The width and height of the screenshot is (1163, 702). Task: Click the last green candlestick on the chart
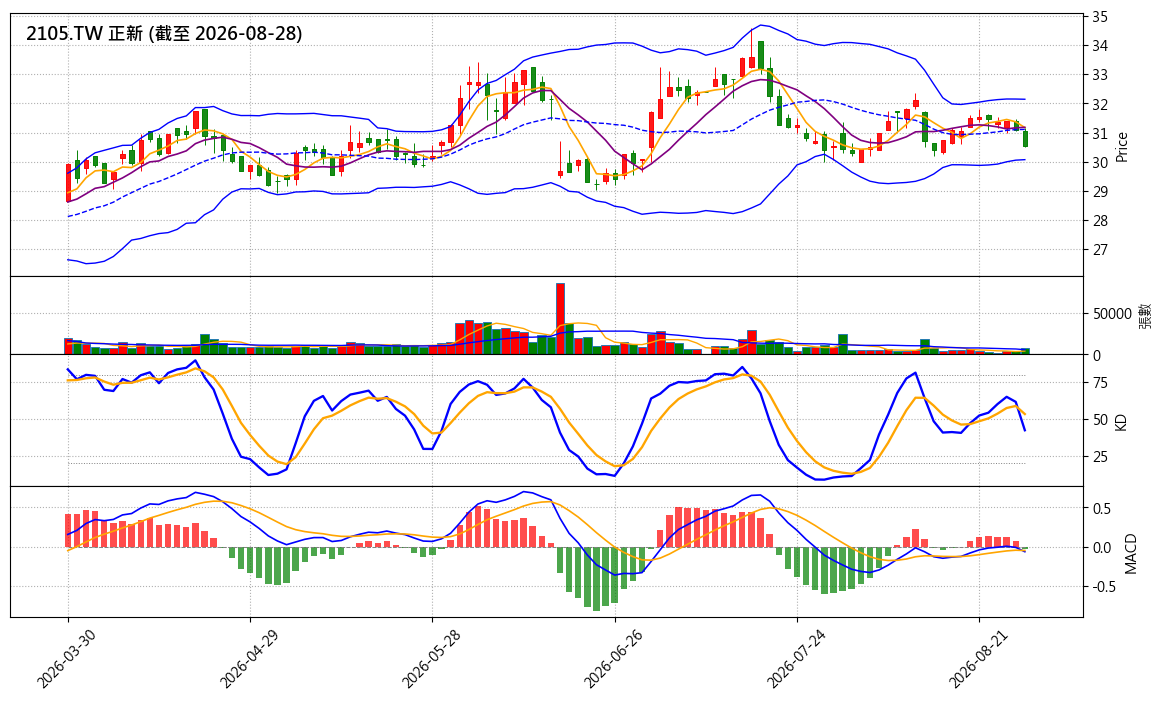click(x=1026, y=139)
